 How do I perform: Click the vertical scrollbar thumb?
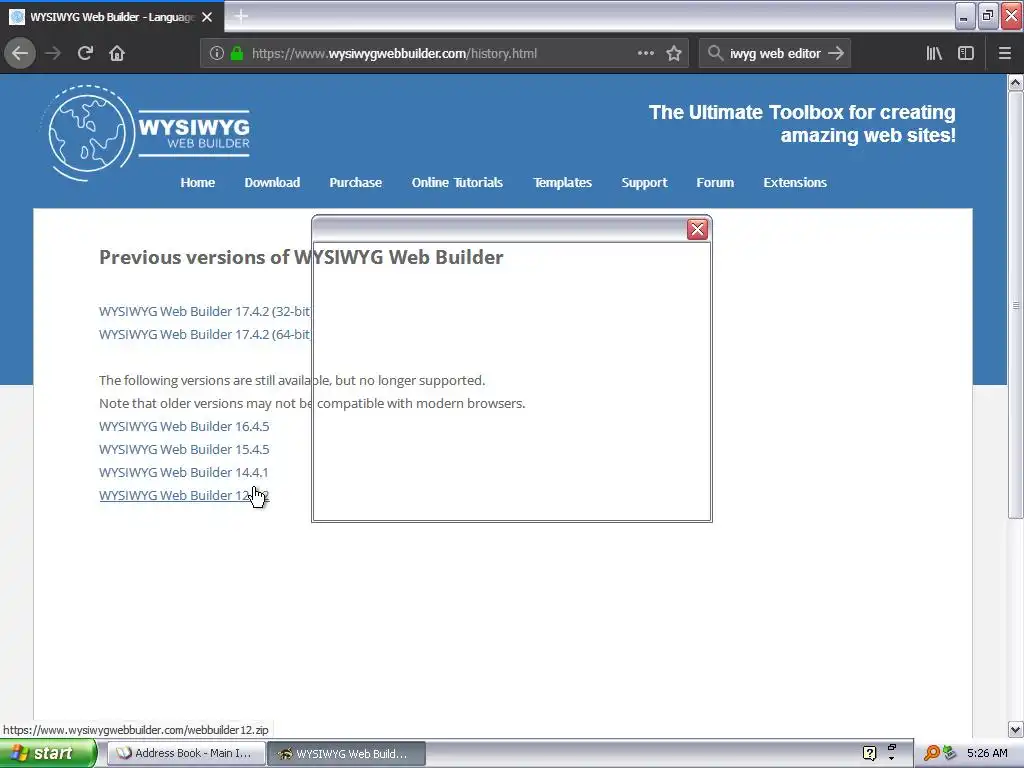(x=1016, y=305)
